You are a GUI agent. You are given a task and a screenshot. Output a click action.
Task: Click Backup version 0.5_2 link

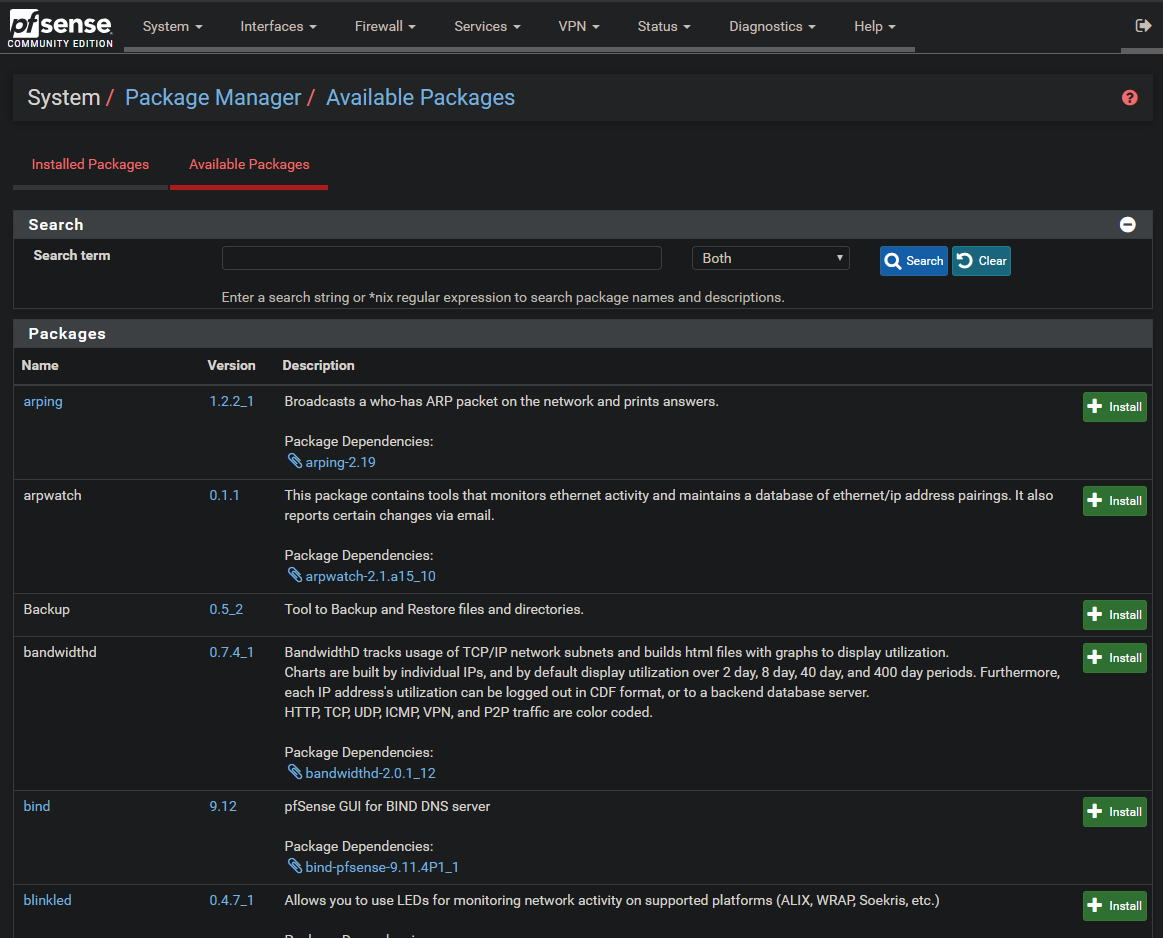tap(226, 610)
